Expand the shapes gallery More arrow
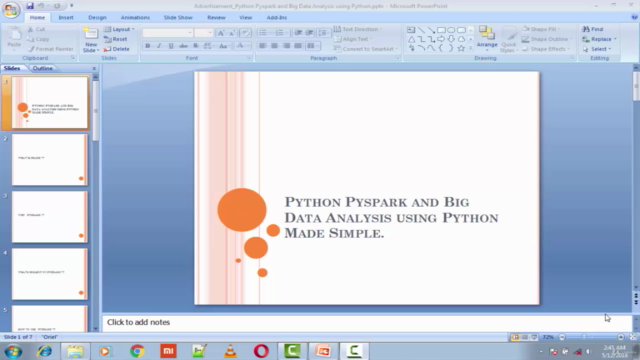 coord(471,49)
